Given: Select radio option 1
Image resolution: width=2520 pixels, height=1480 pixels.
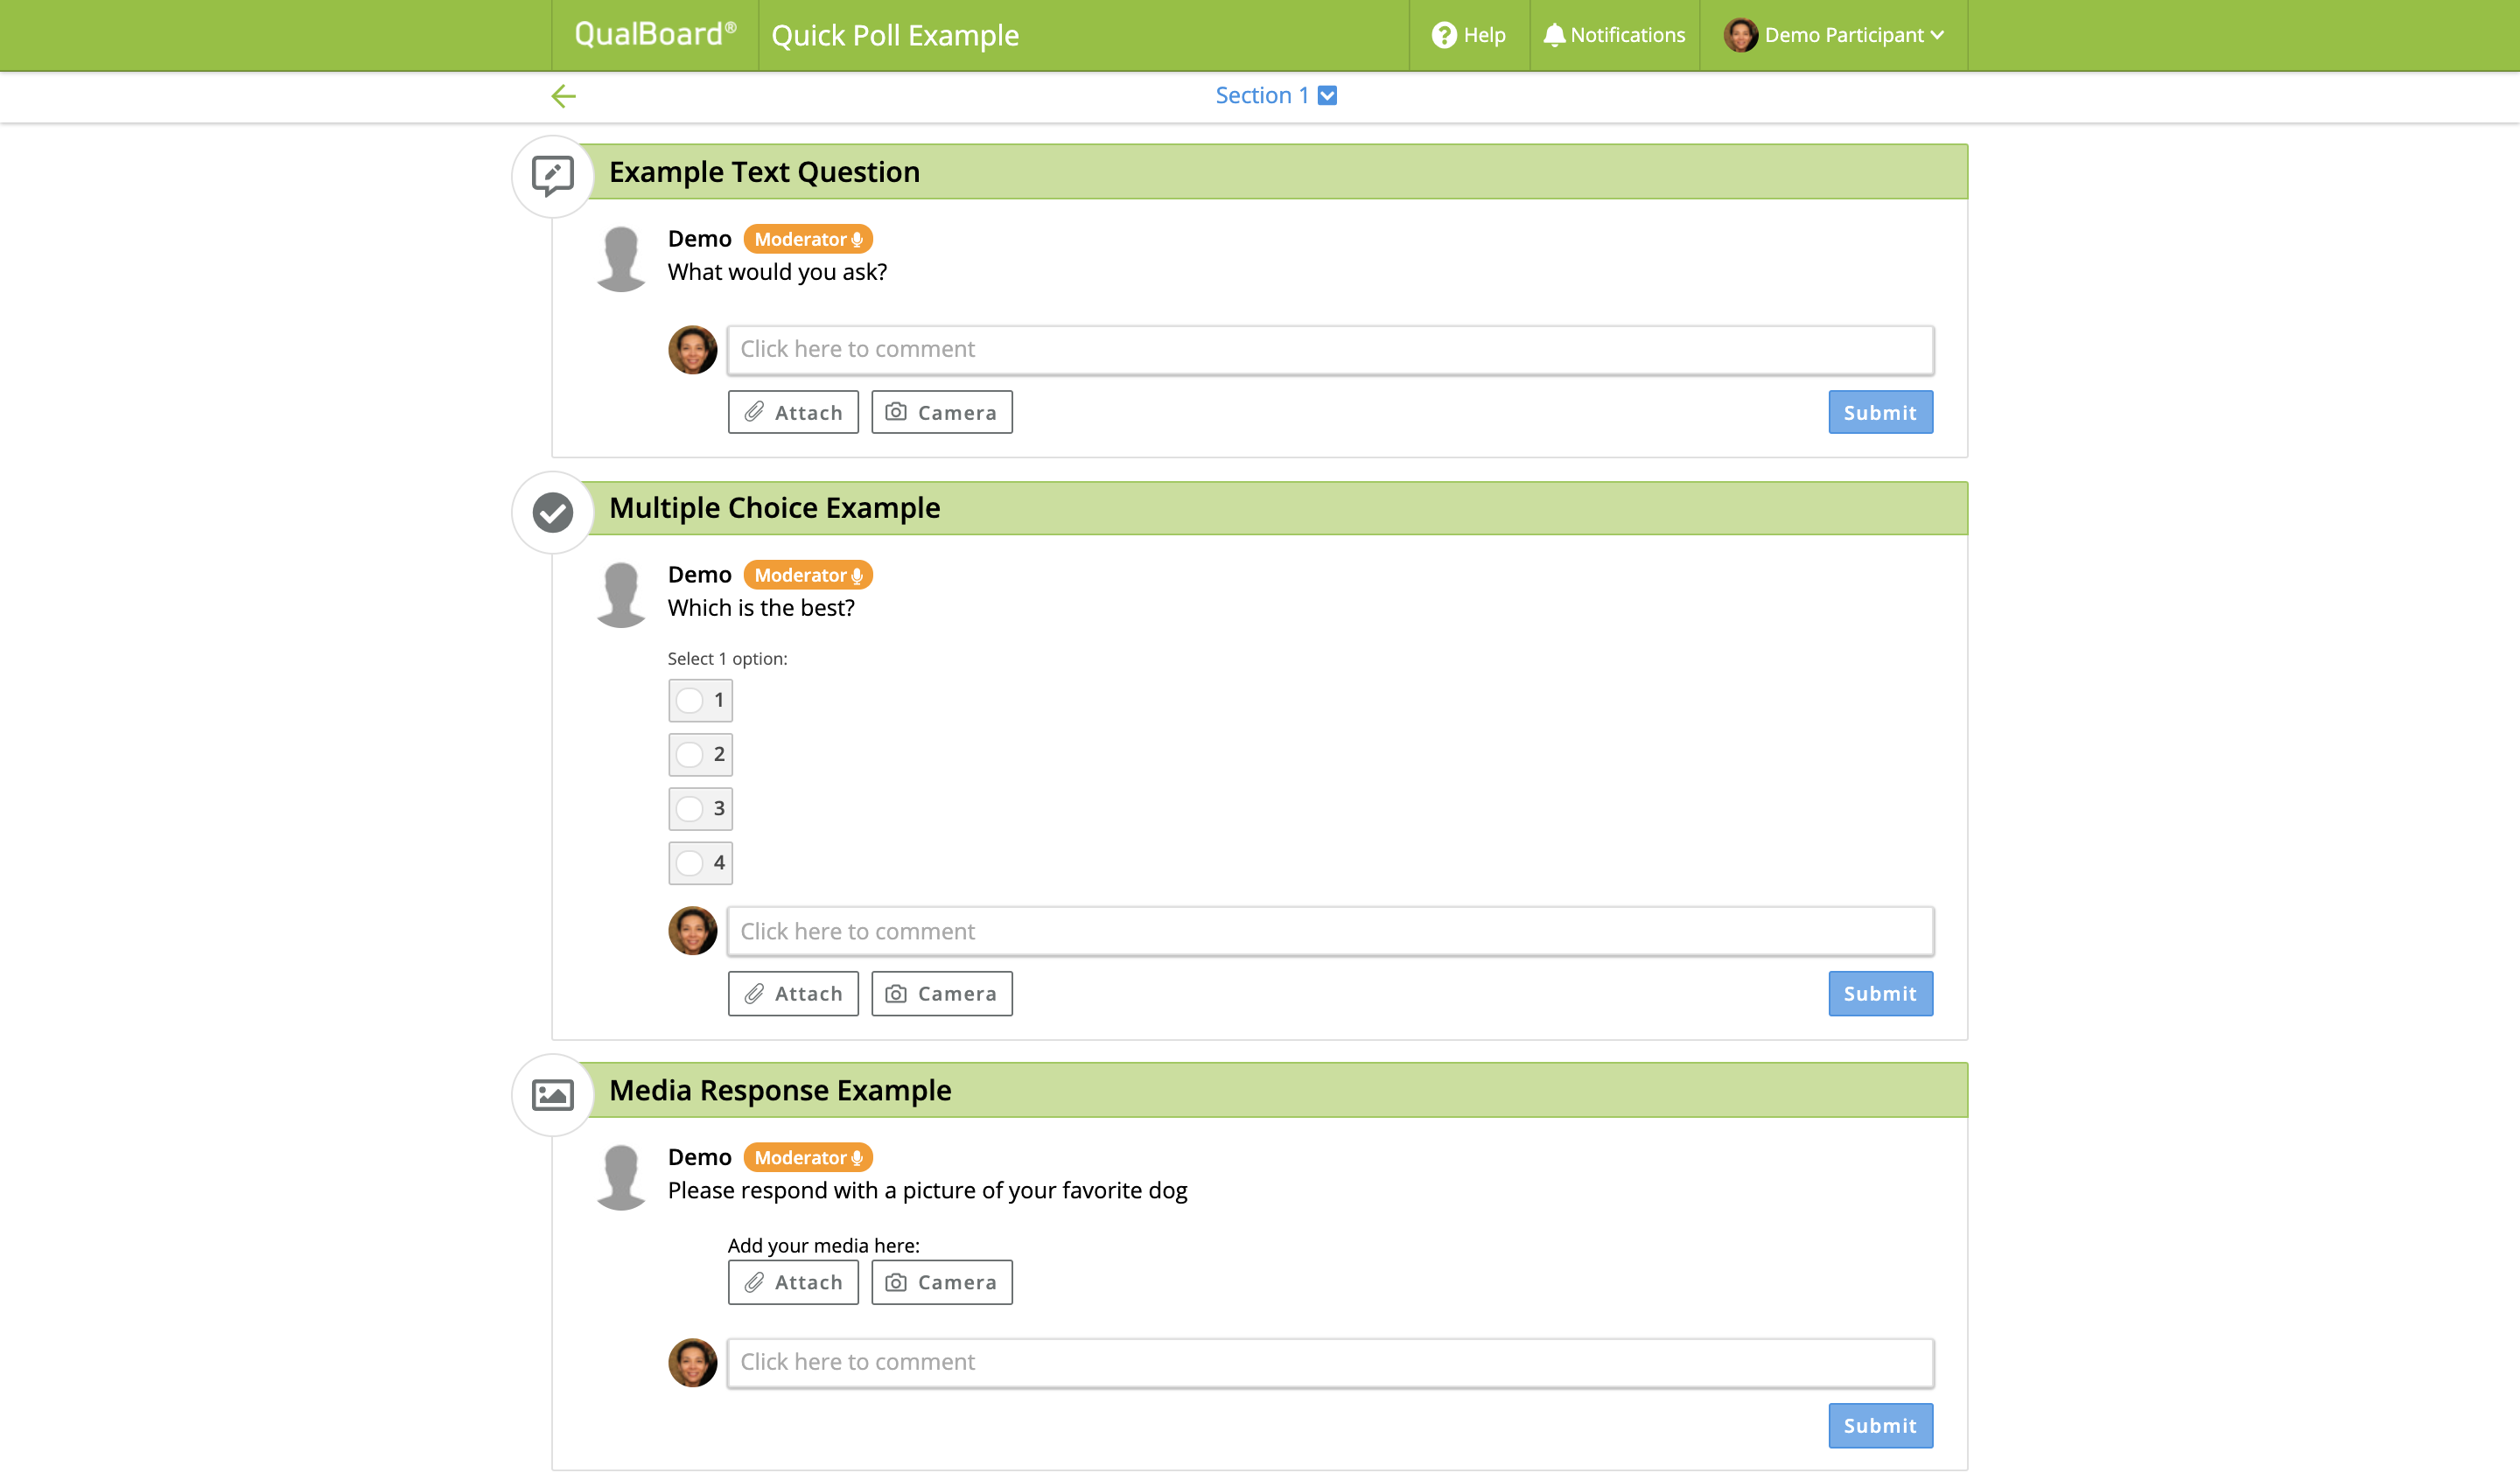Looking at the screenshot, I should pos(700,700).
